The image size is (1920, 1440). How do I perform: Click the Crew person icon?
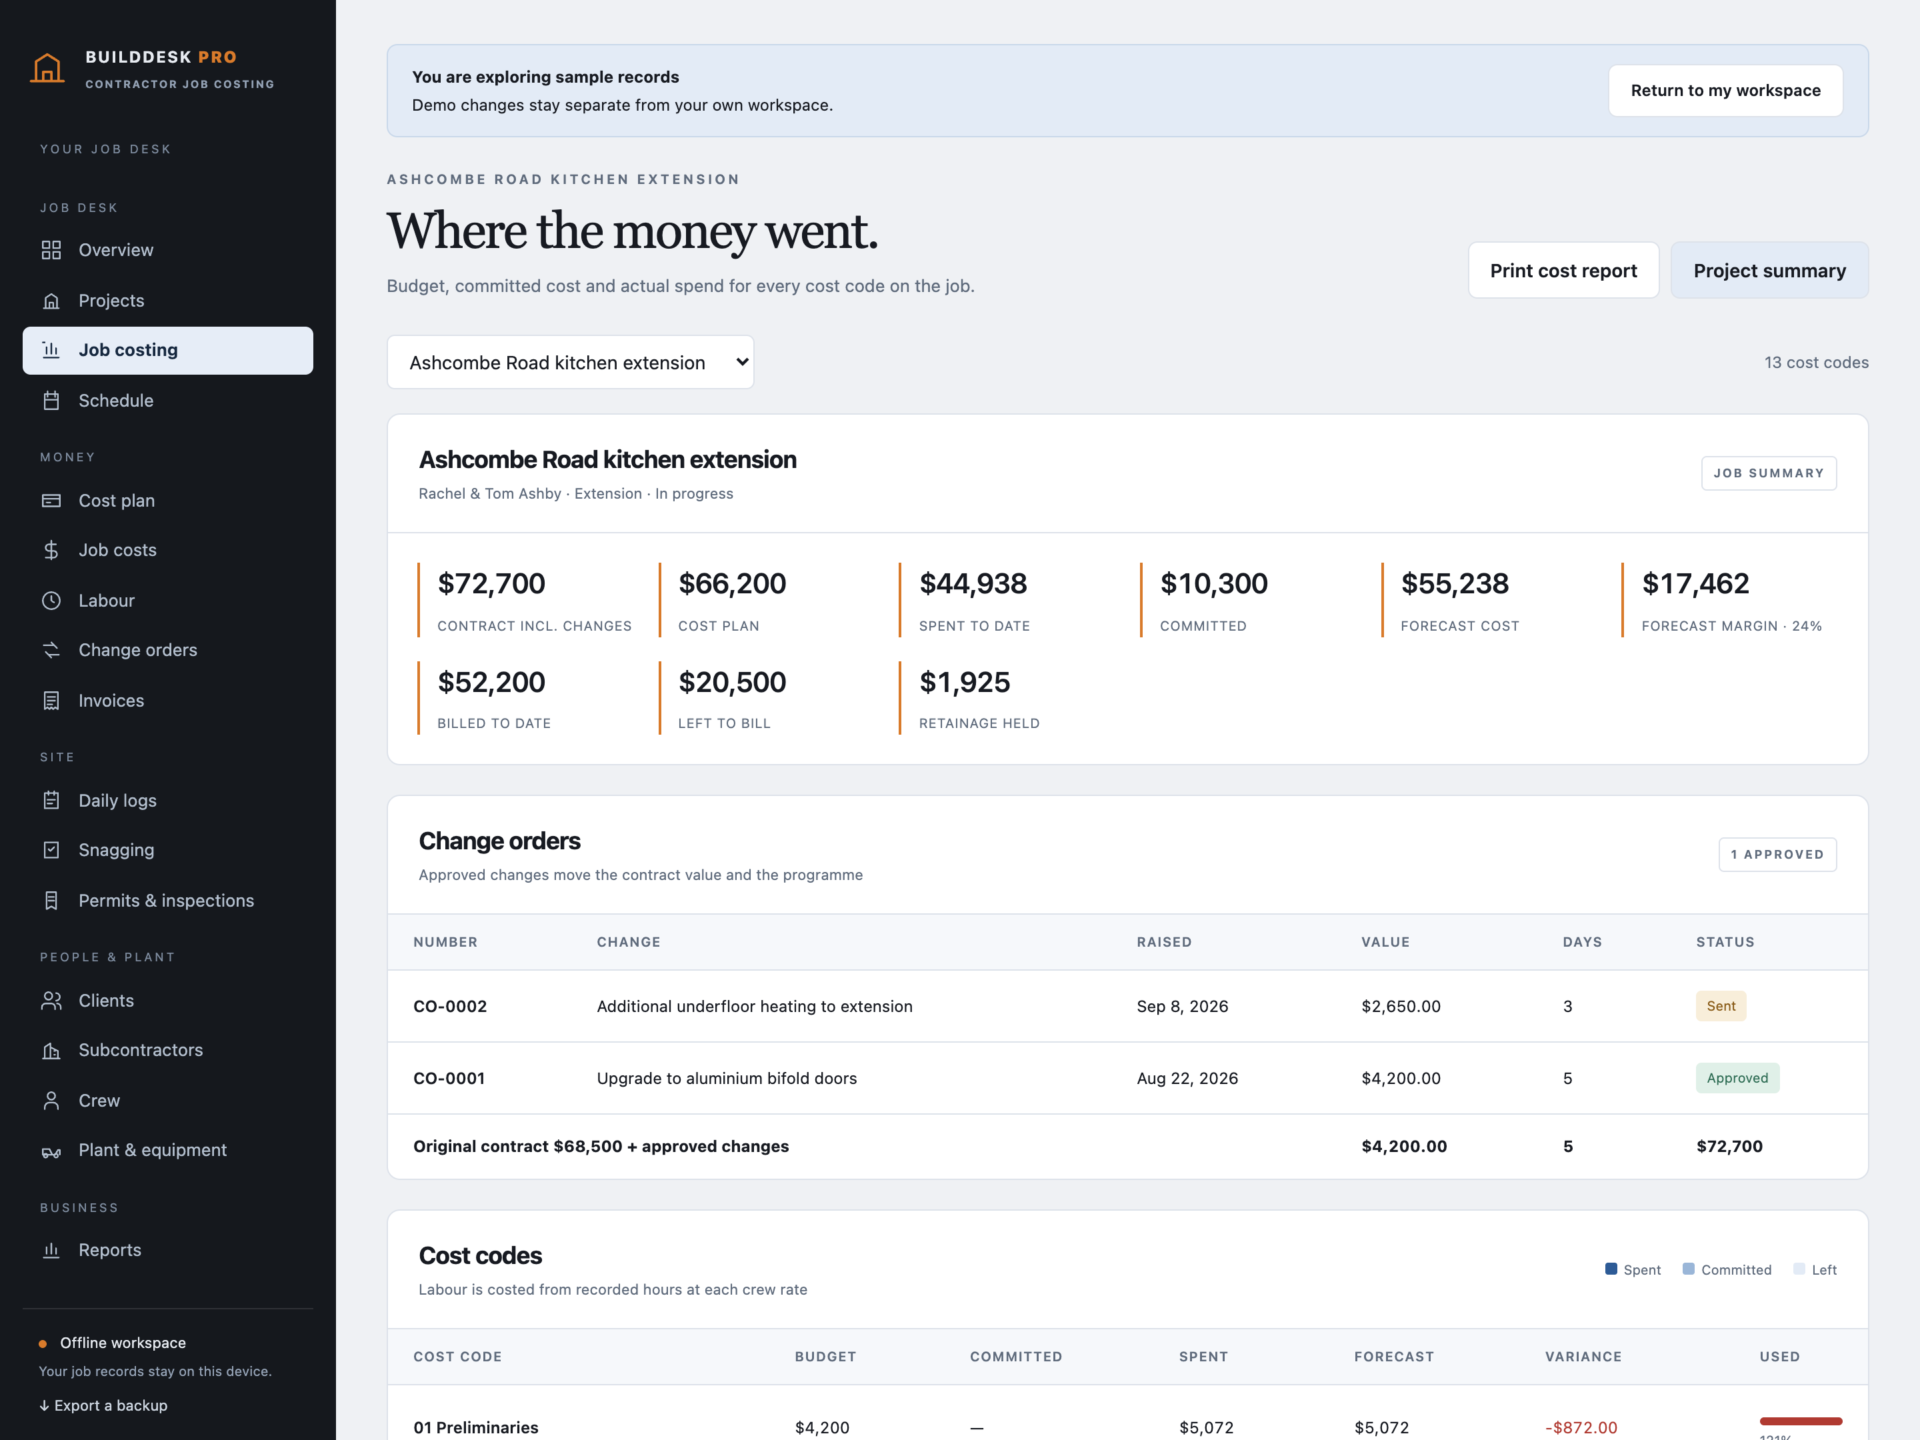[x=51, y=1101]
